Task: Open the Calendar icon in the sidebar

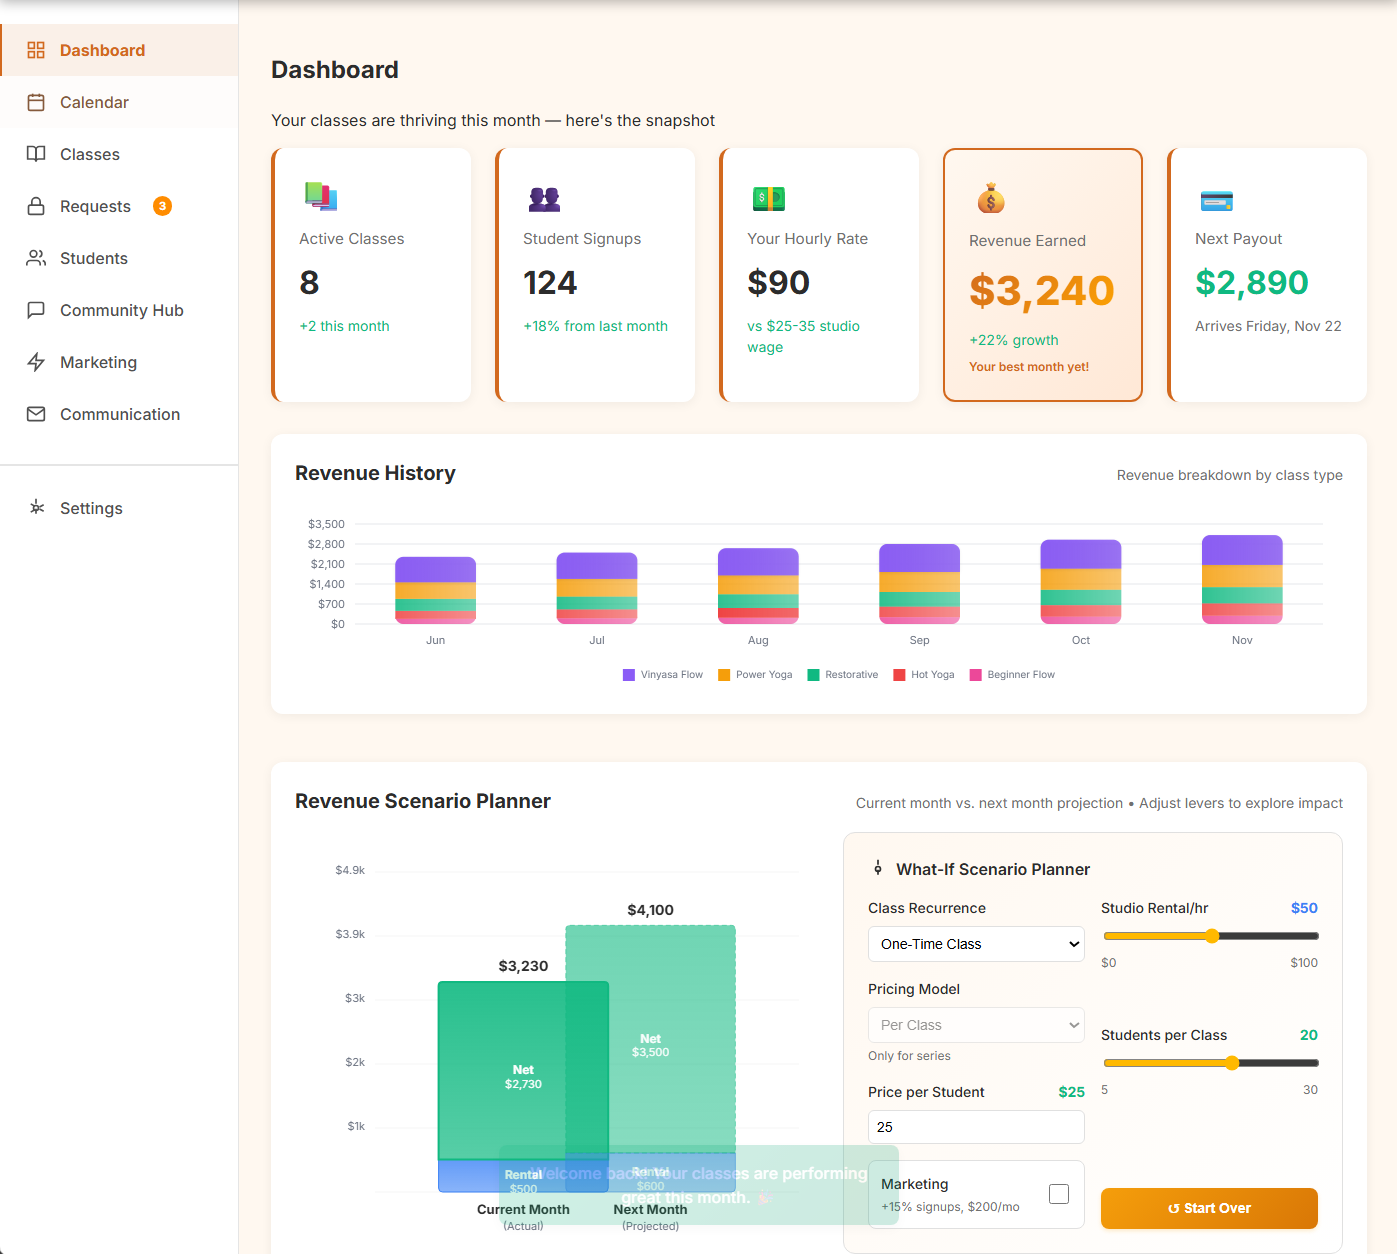Action: pyautogui.click(x=36, y=102)
